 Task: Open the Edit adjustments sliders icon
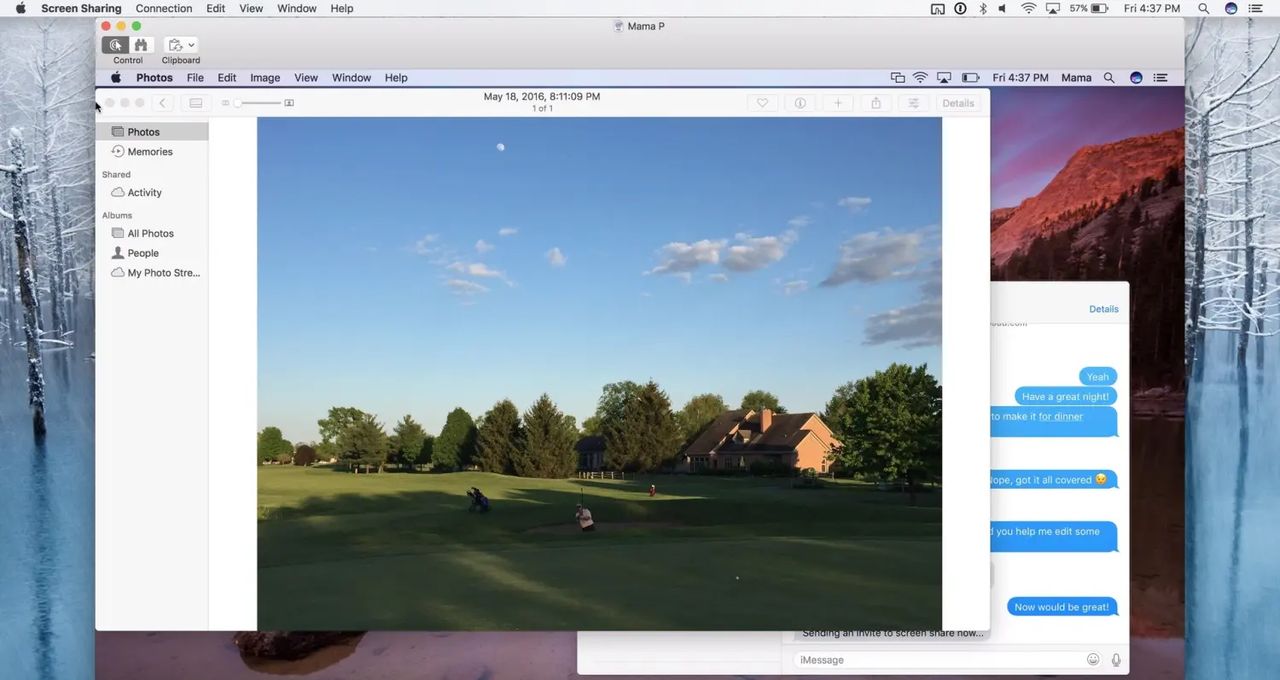coord(913,103)
